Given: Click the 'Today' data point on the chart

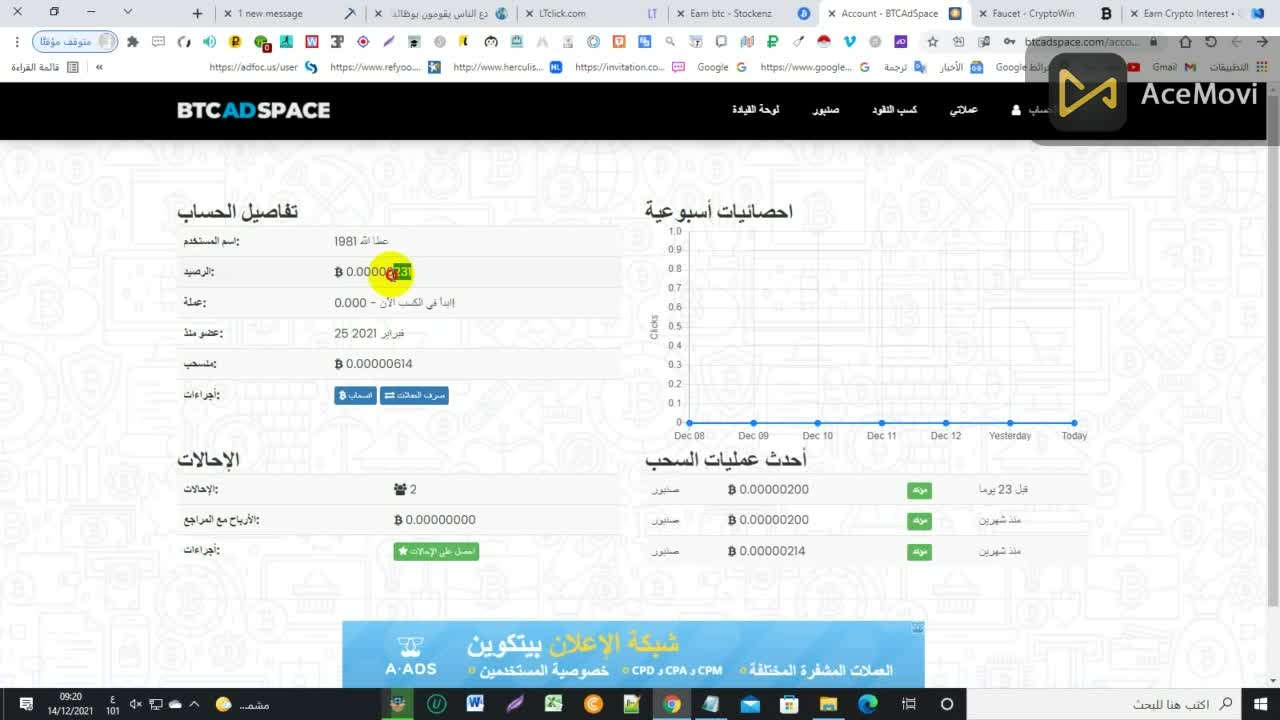Looking at the screenshot, I should pos(1074,423).
